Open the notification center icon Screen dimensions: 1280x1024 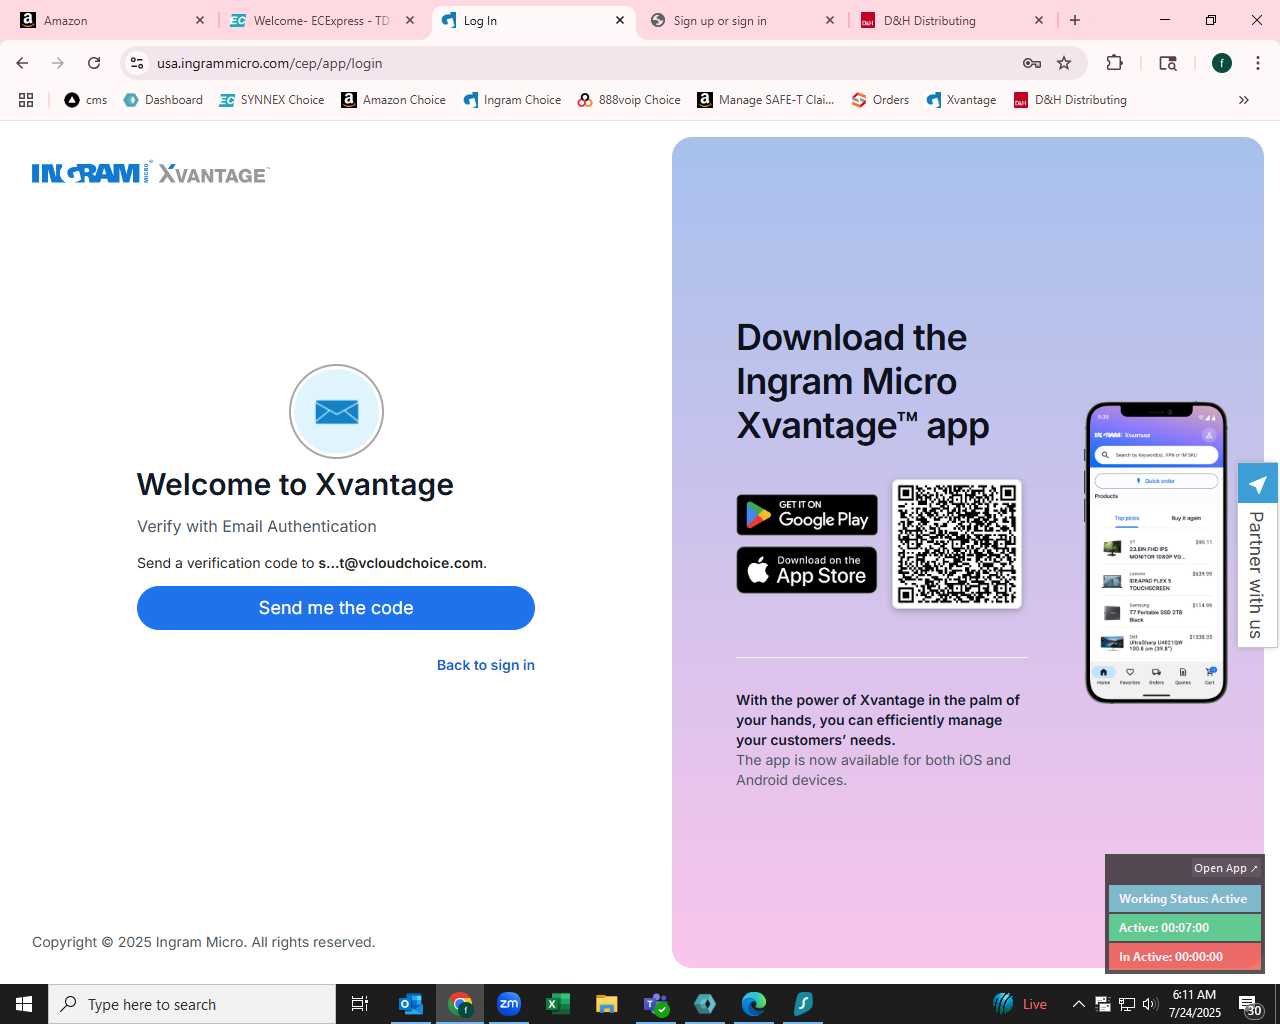tap(1250, 1004)
